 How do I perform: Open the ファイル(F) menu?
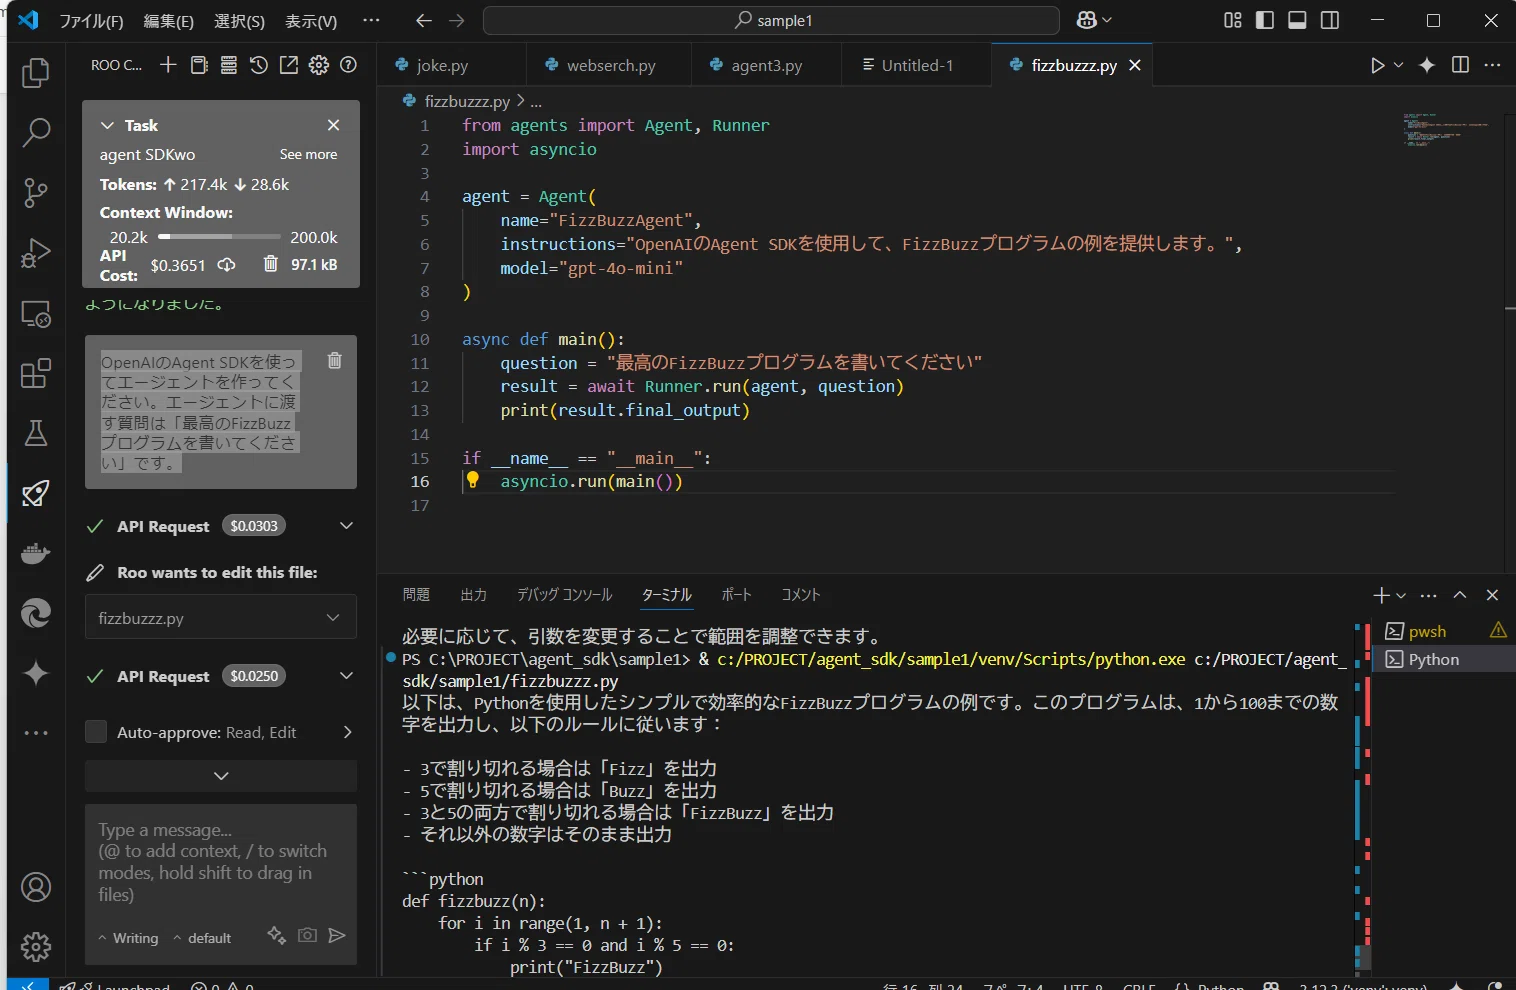click(91, 21)
